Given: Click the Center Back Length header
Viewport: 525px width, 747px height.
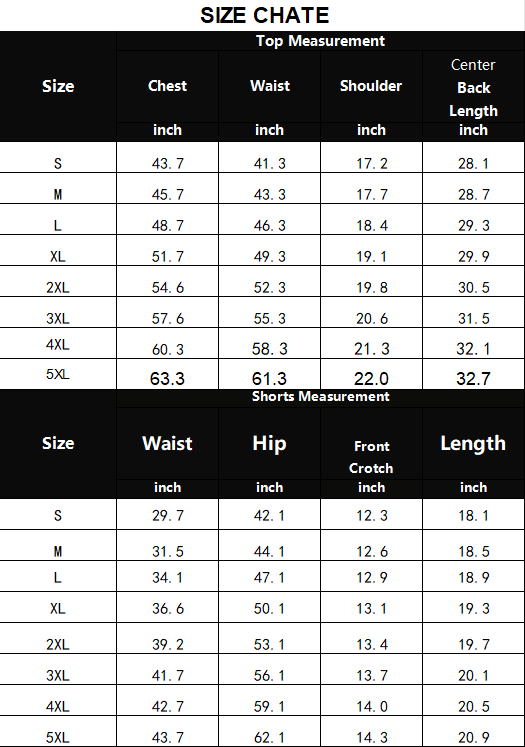Looking at the screenshot, I should [x=473, y=88].
